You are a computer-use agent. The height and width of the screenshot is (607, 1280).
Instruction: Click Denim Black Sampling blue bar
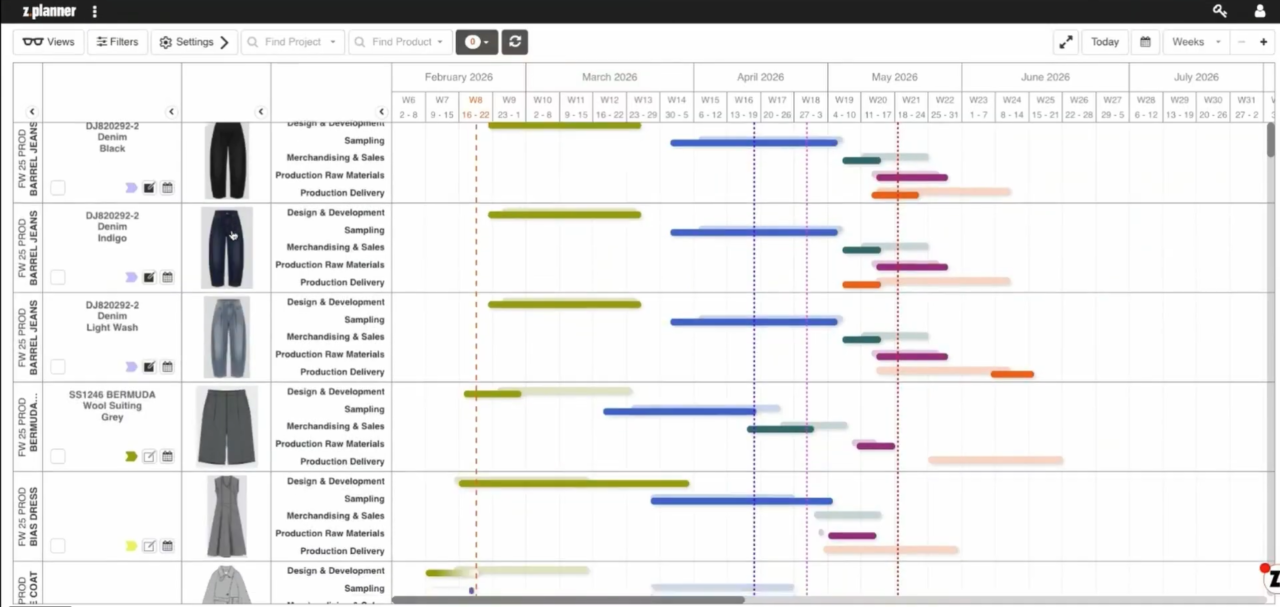(754, 143)
